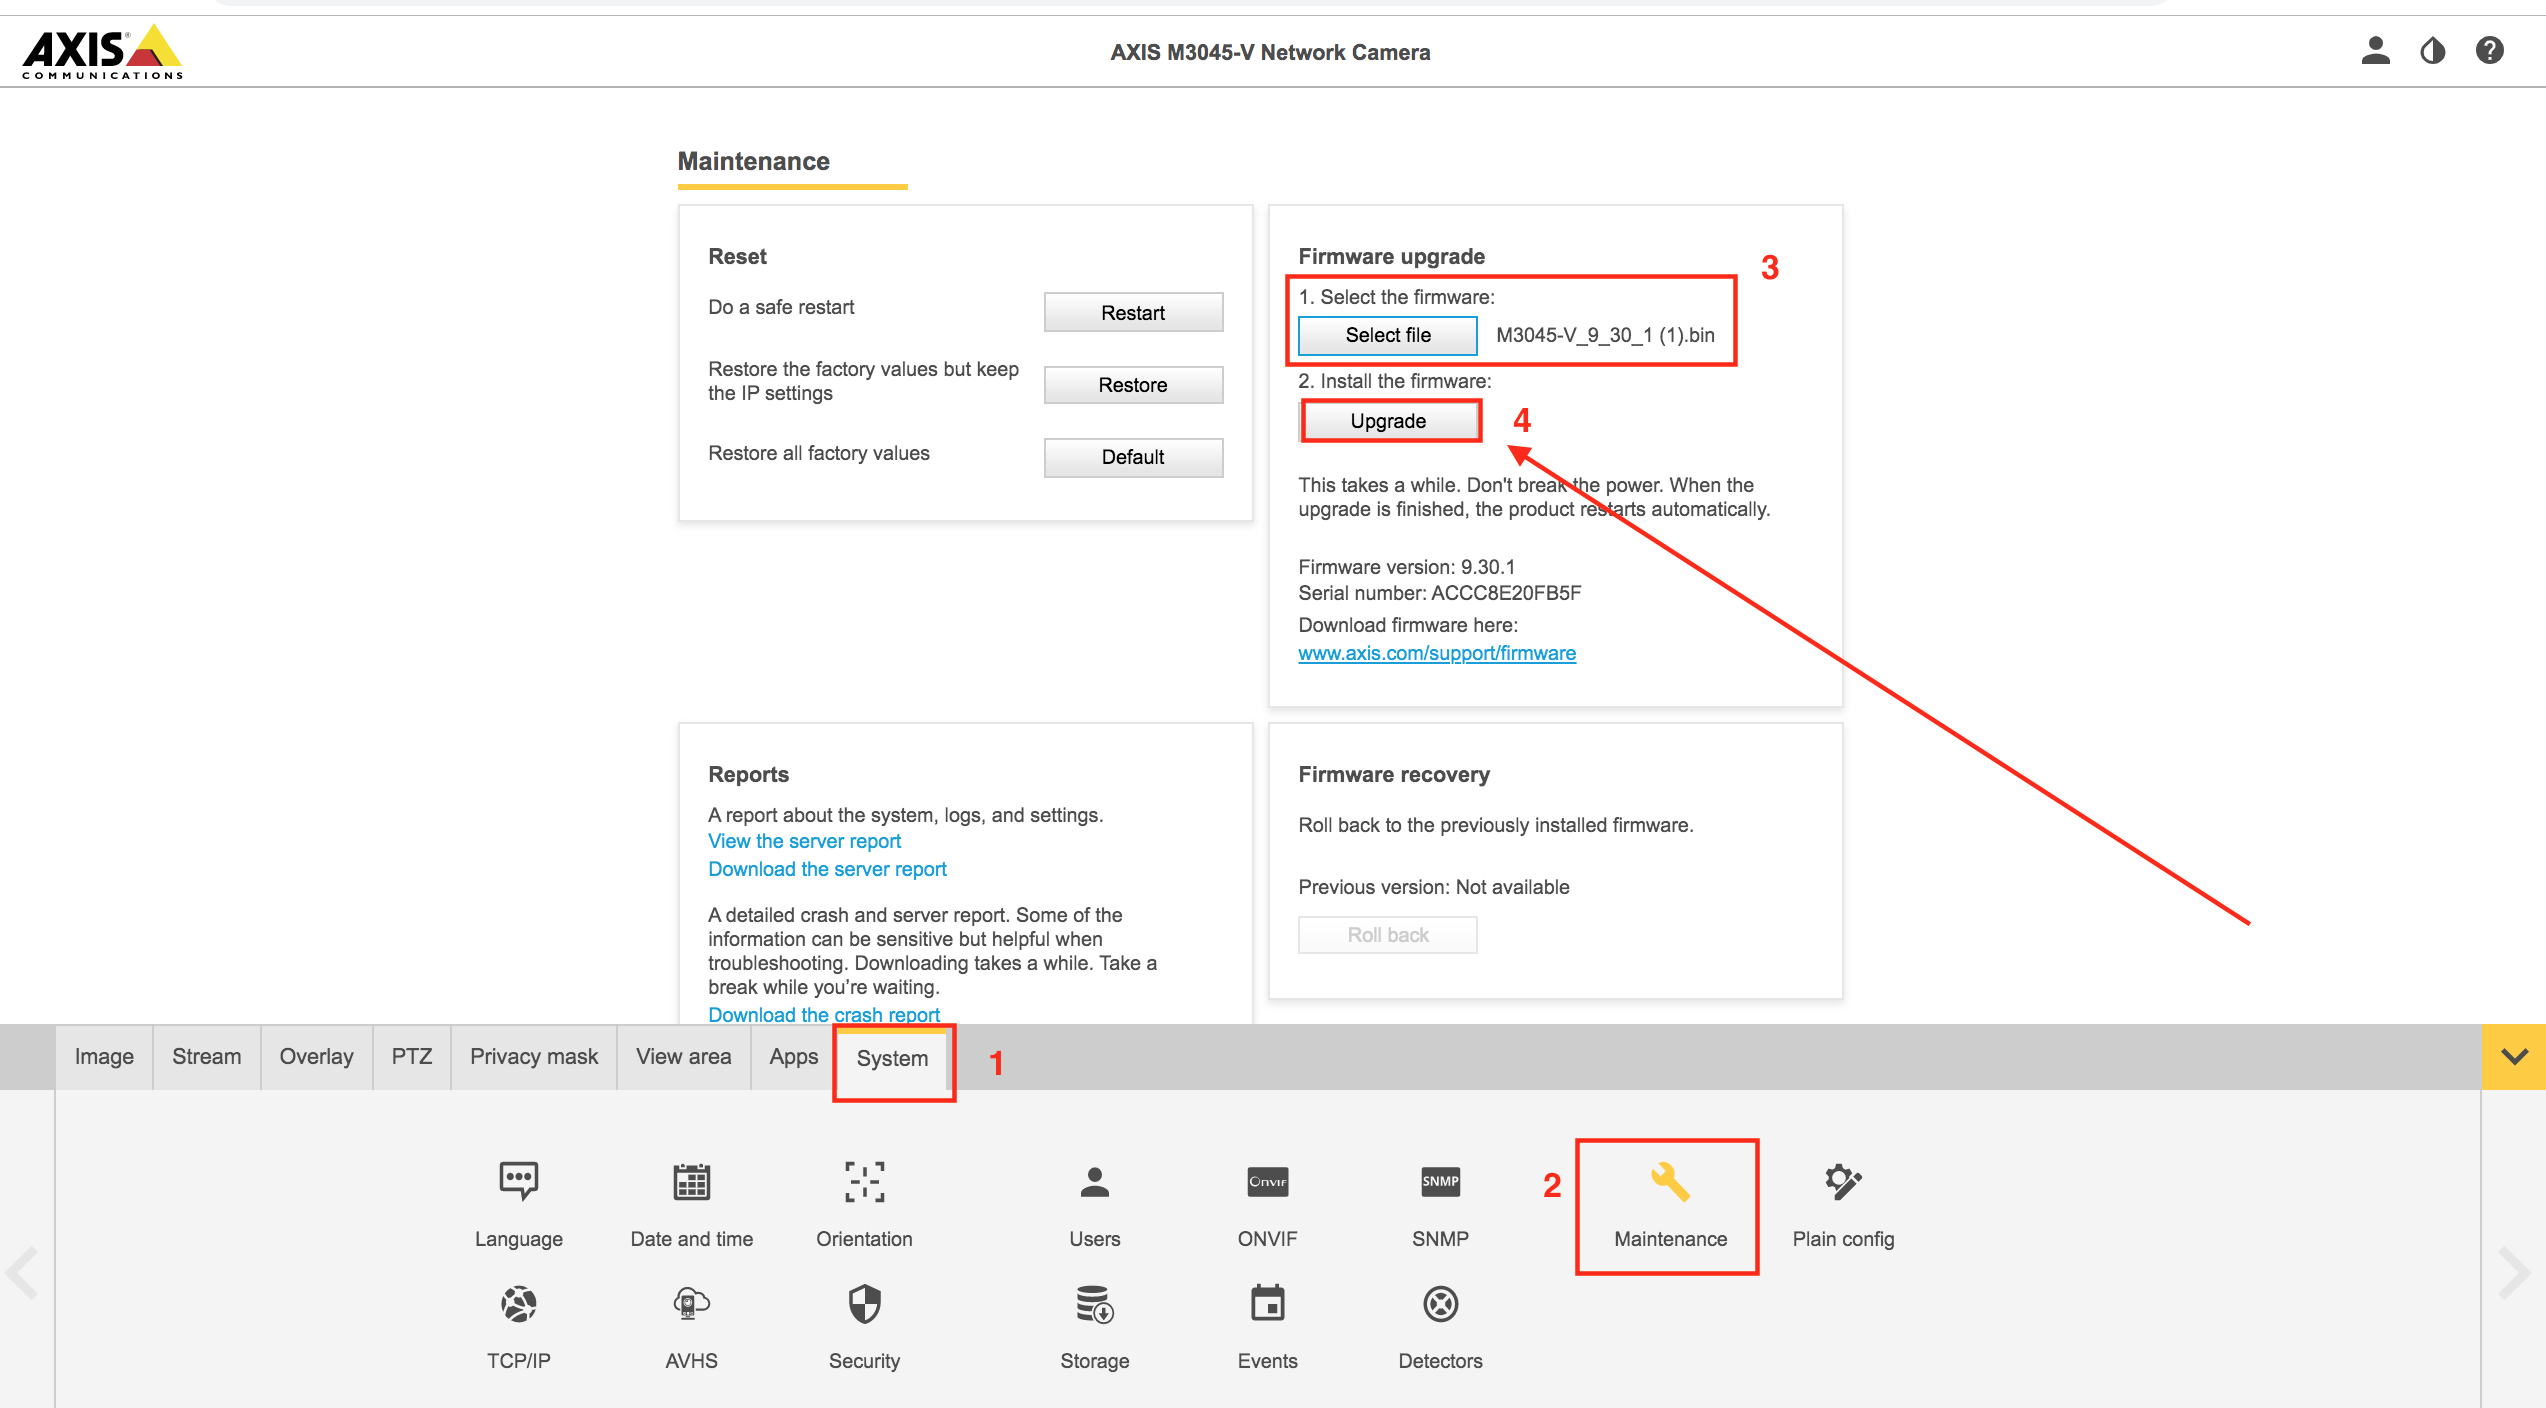Viewport: 2546px width, 1408px height.
Task: Click the AXIS Communications logo
Action: click(102, 51)
